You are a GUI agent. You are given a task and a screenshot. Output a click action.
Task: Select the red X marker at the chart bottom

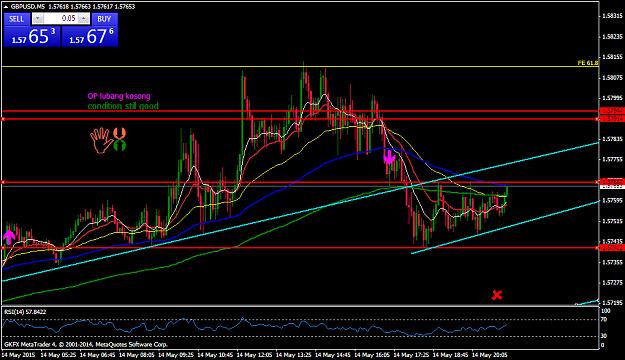(497, 295)
